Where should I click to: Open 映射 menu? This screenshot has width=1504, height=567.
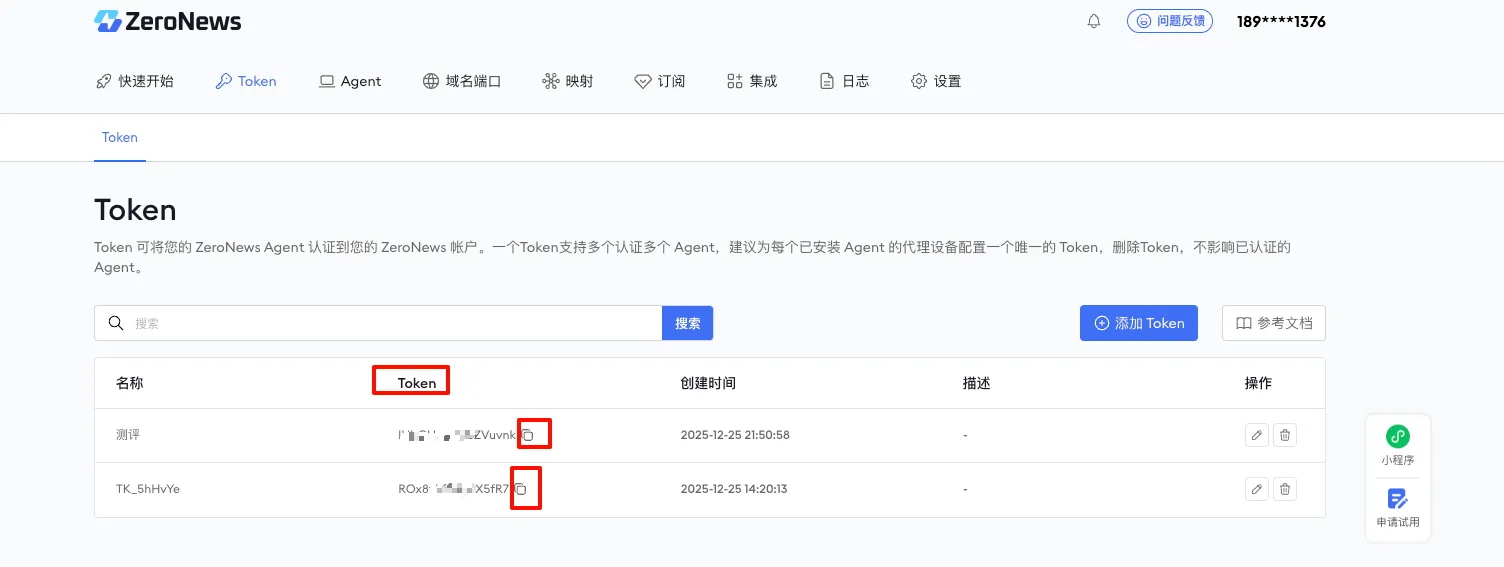[x=568, y=81]
